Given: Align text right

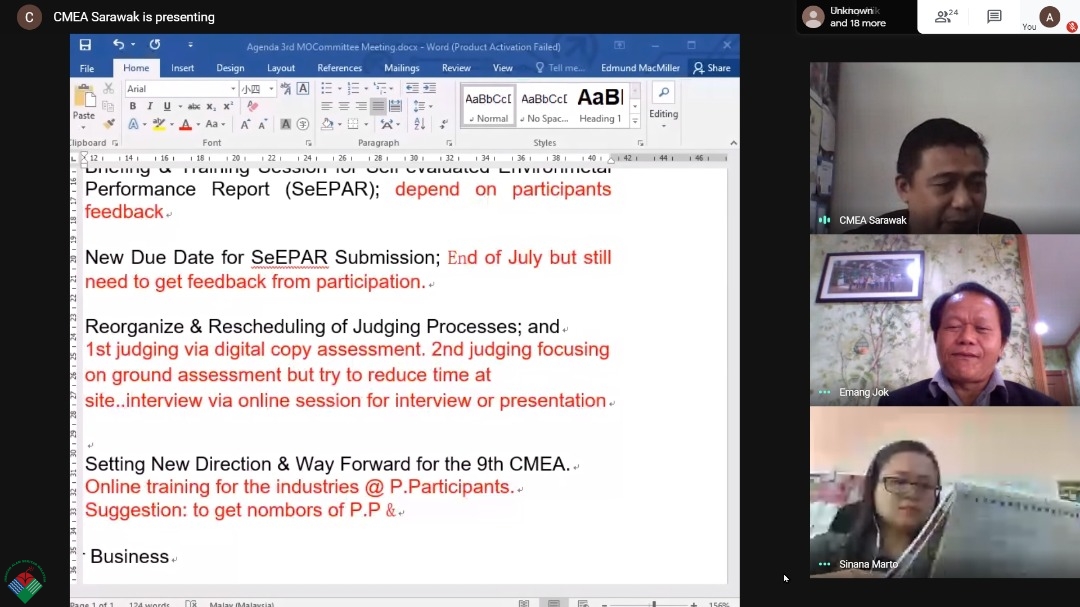Looking at the screenshot, I should (361, 106).
